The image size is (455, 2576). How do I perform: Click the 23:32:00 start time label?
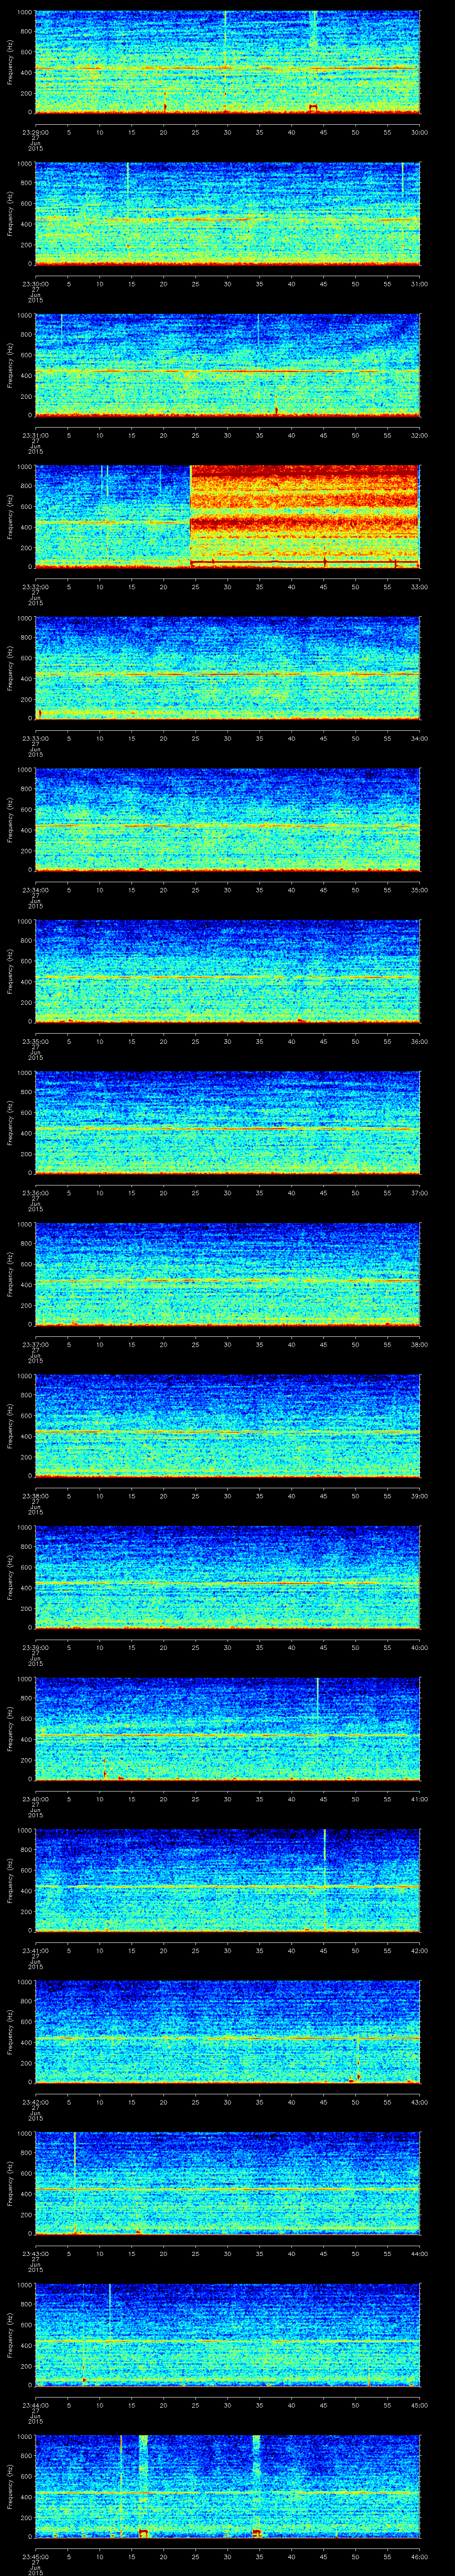(35, 586)
